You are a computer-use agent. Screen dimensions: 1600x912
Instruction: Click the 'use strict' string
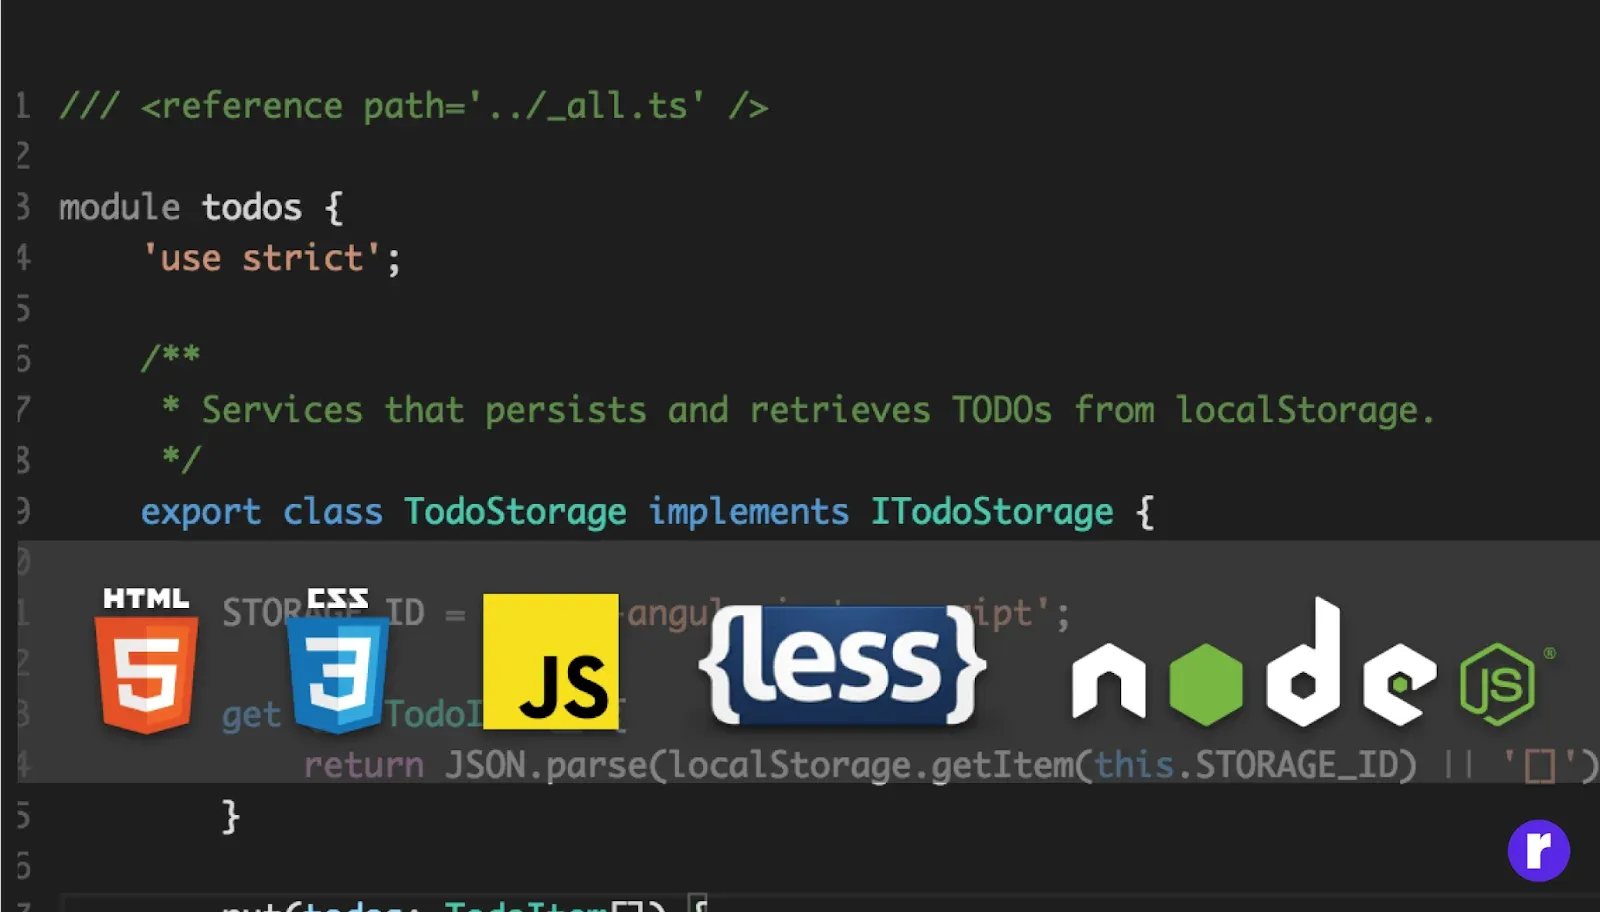pyautogui.click(x=261, y=259)
